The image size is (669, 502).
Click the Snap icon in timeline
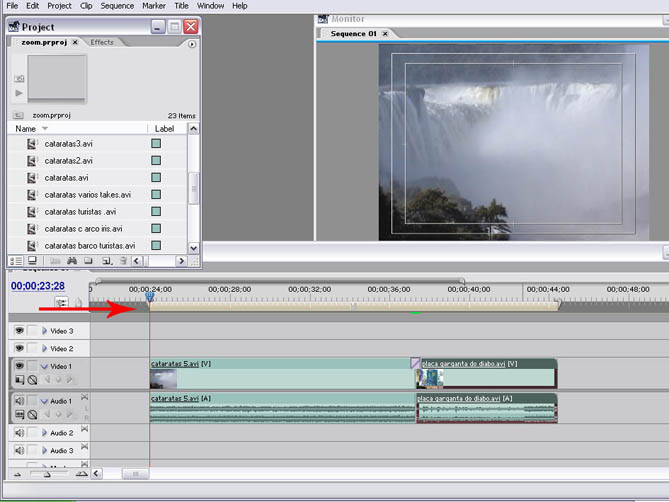click(62, 301)
